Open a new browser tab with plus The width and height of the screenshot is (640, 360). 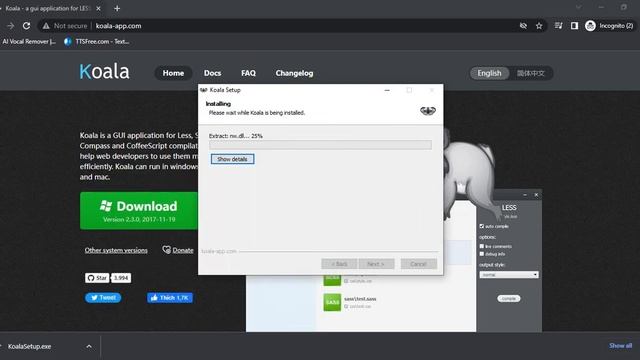coord(117,8)
